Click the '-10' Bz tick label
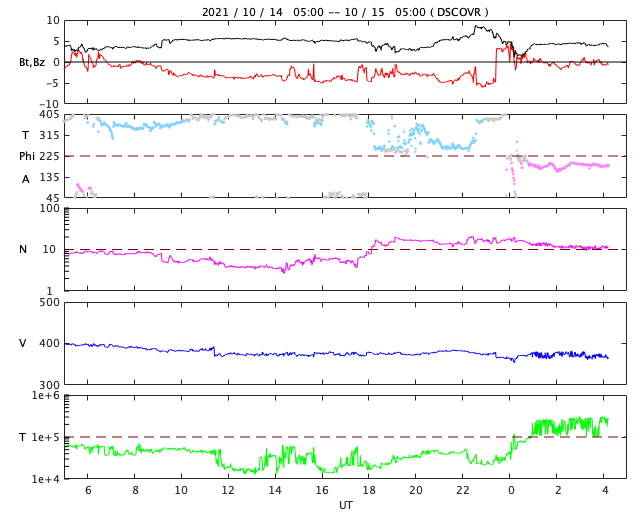Viewport: 640px width, 512px height. coord(49,104)
